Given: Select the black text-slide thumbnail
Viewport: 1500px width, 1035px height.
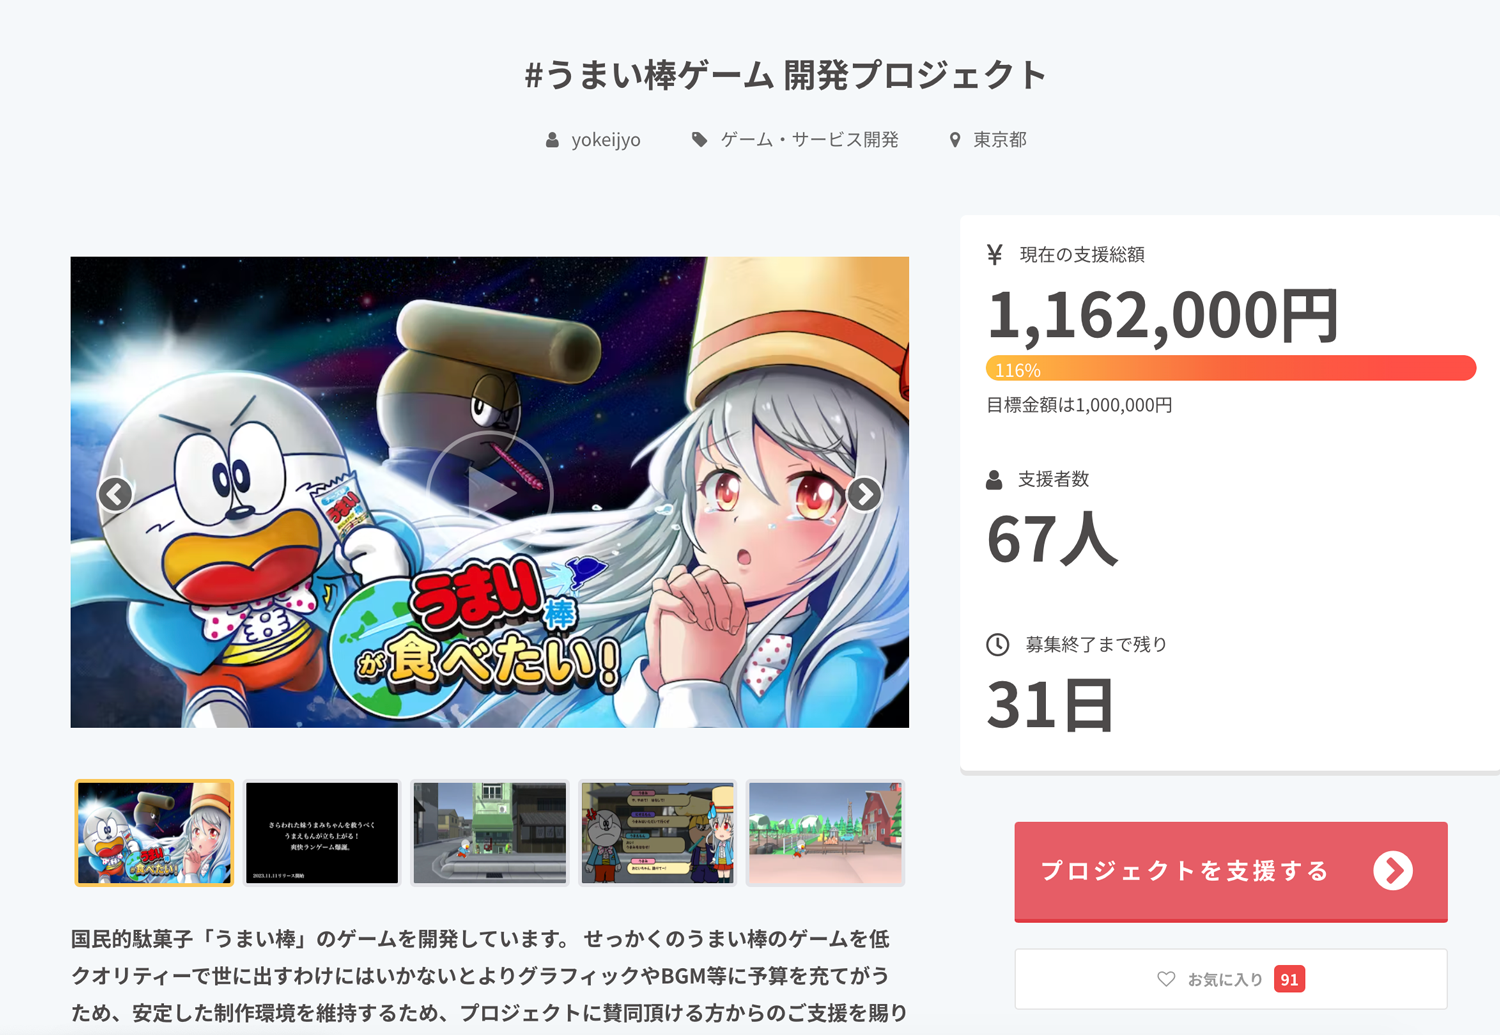Looking at the screenshot, I should tap(322, 833).
